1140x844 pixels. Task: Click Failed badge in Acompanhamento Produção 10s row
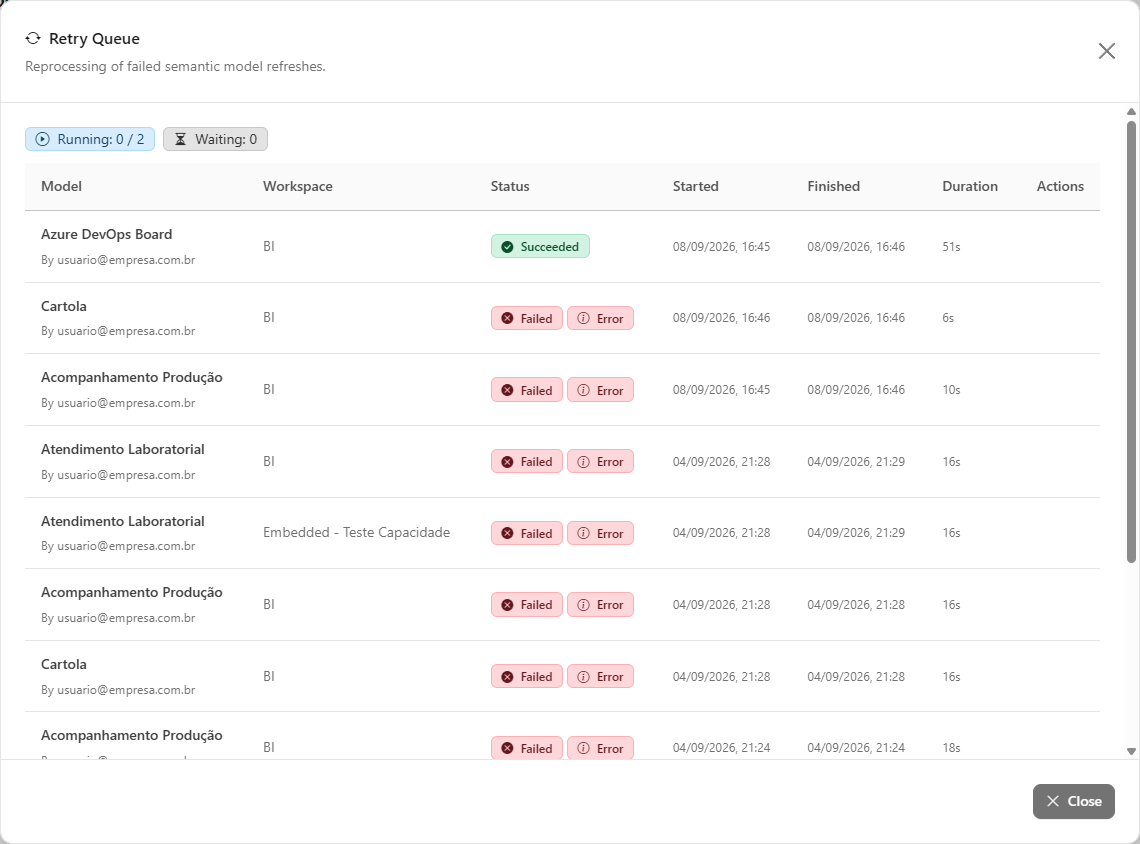coord(527,390)
